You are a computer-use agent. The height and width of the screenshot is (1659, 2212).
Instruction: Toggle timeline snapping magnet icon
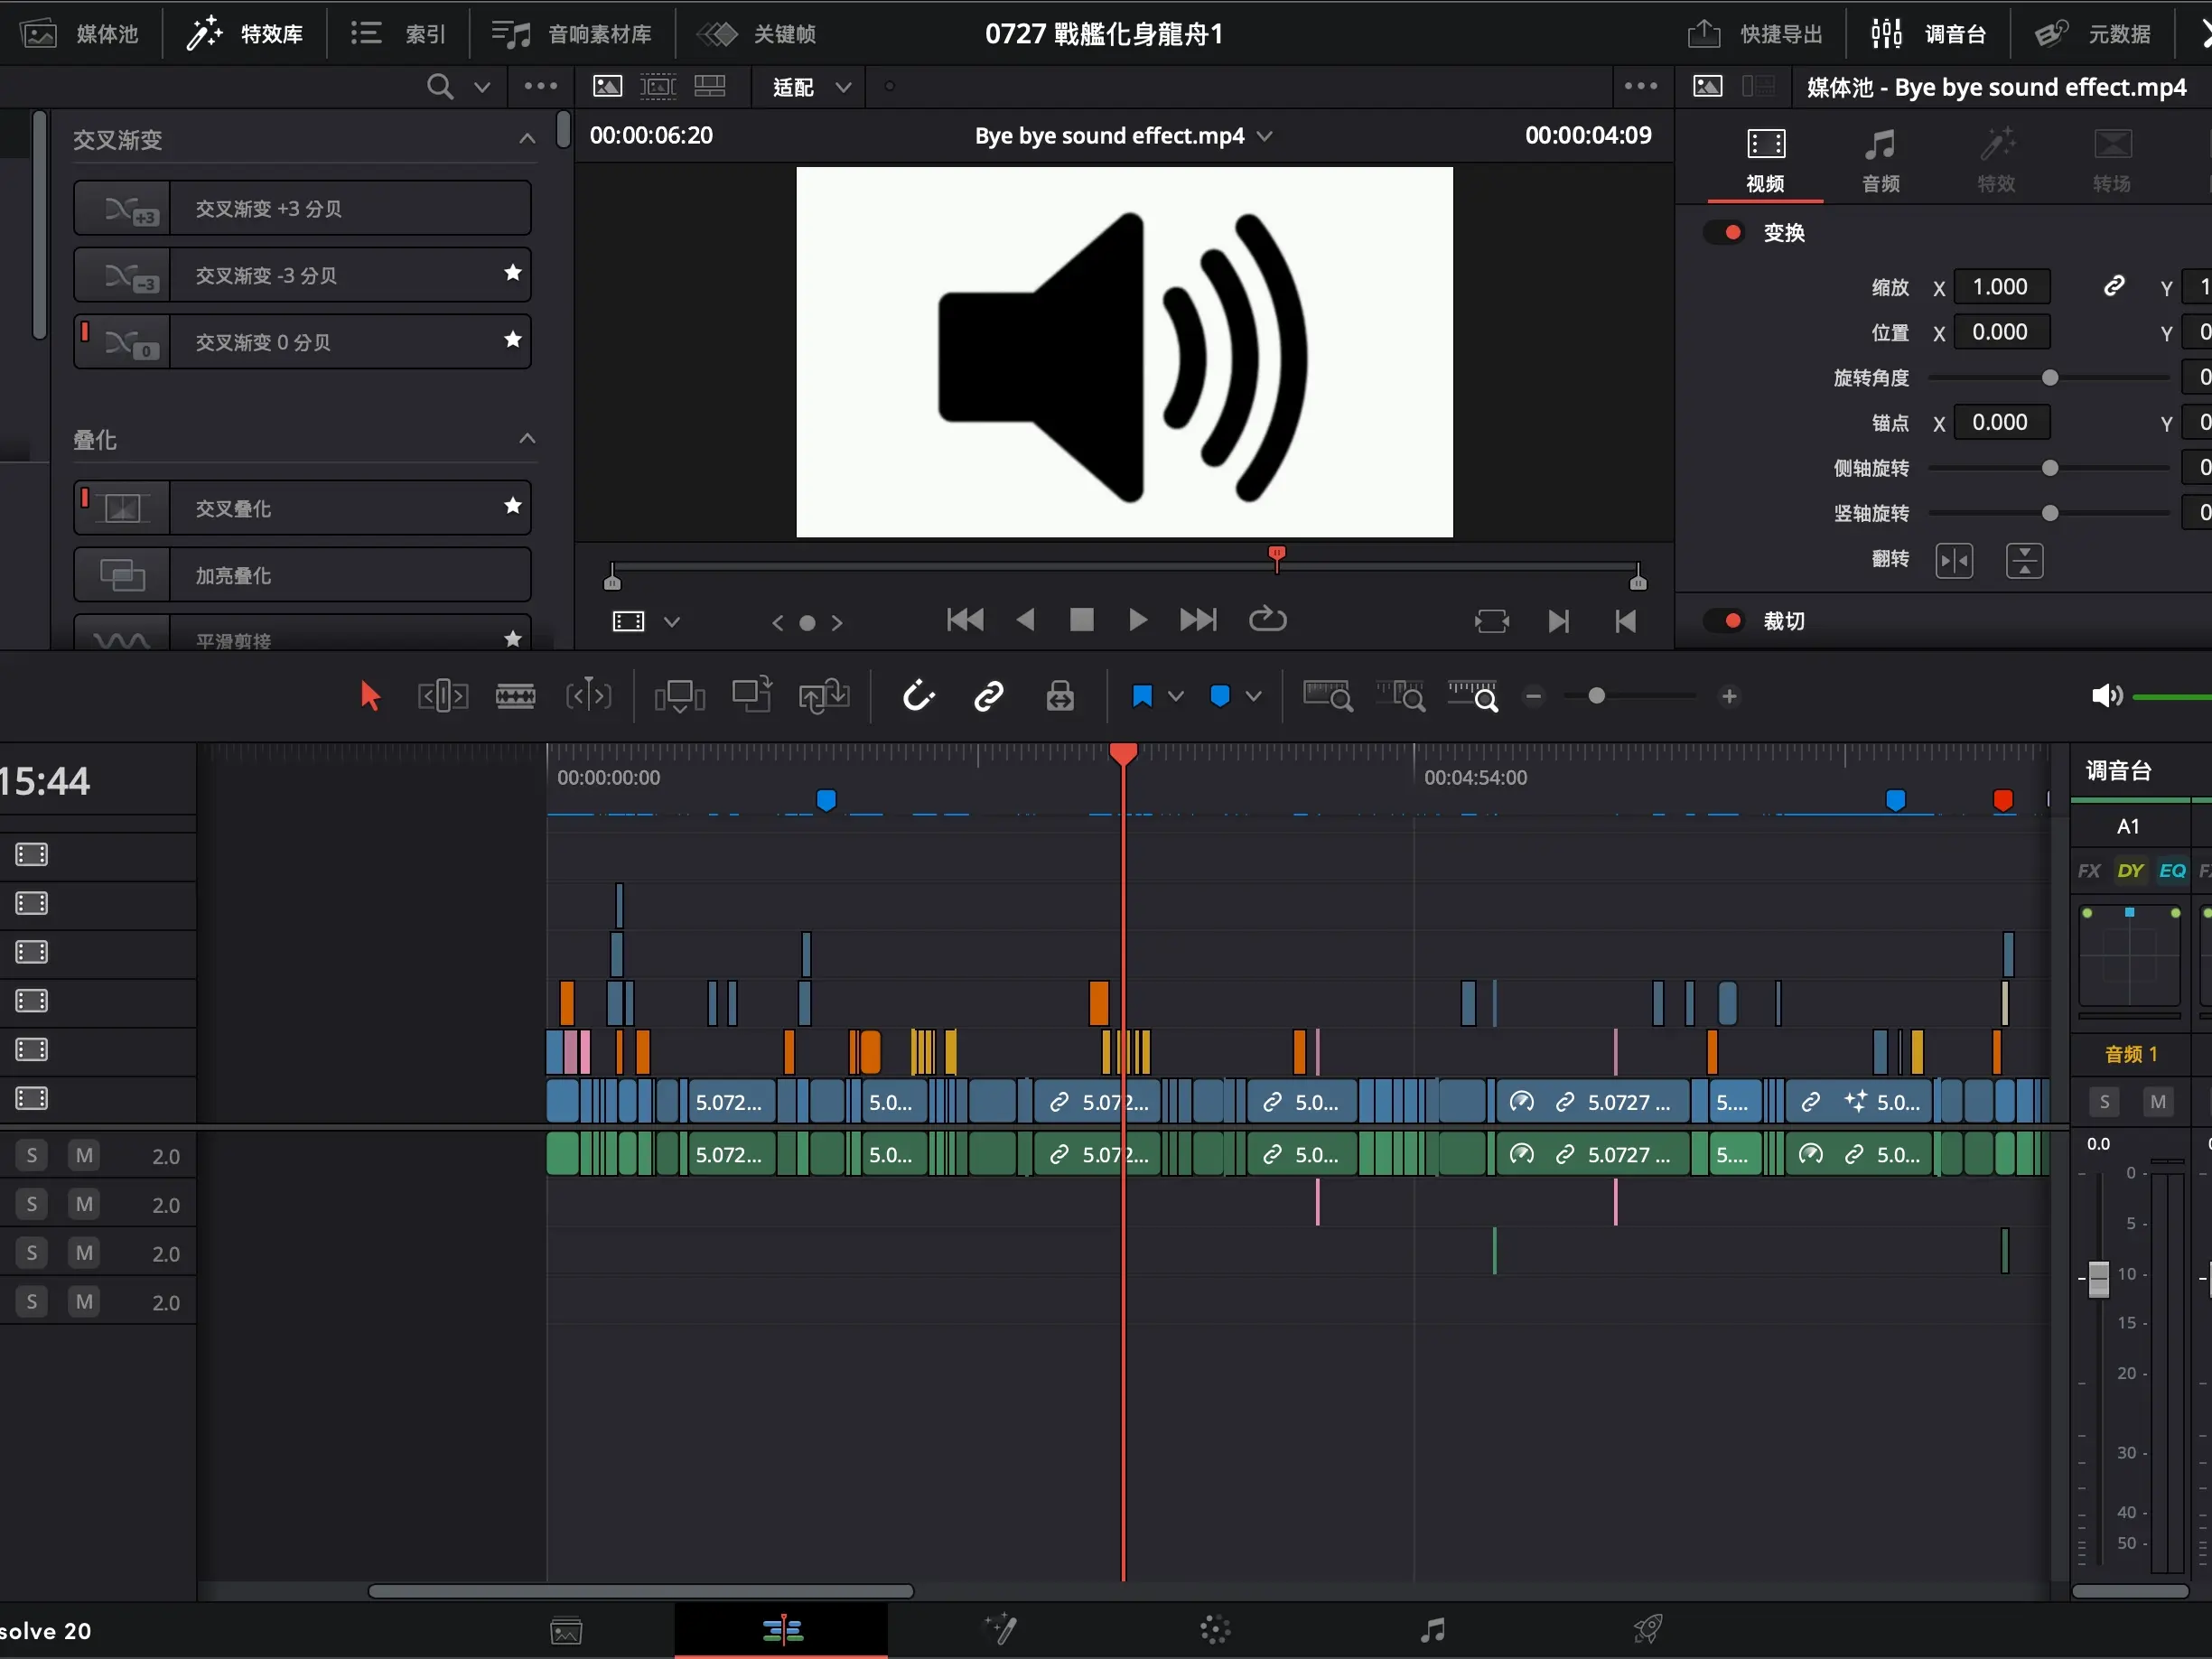pyautogui.click(x=918, y=696)
